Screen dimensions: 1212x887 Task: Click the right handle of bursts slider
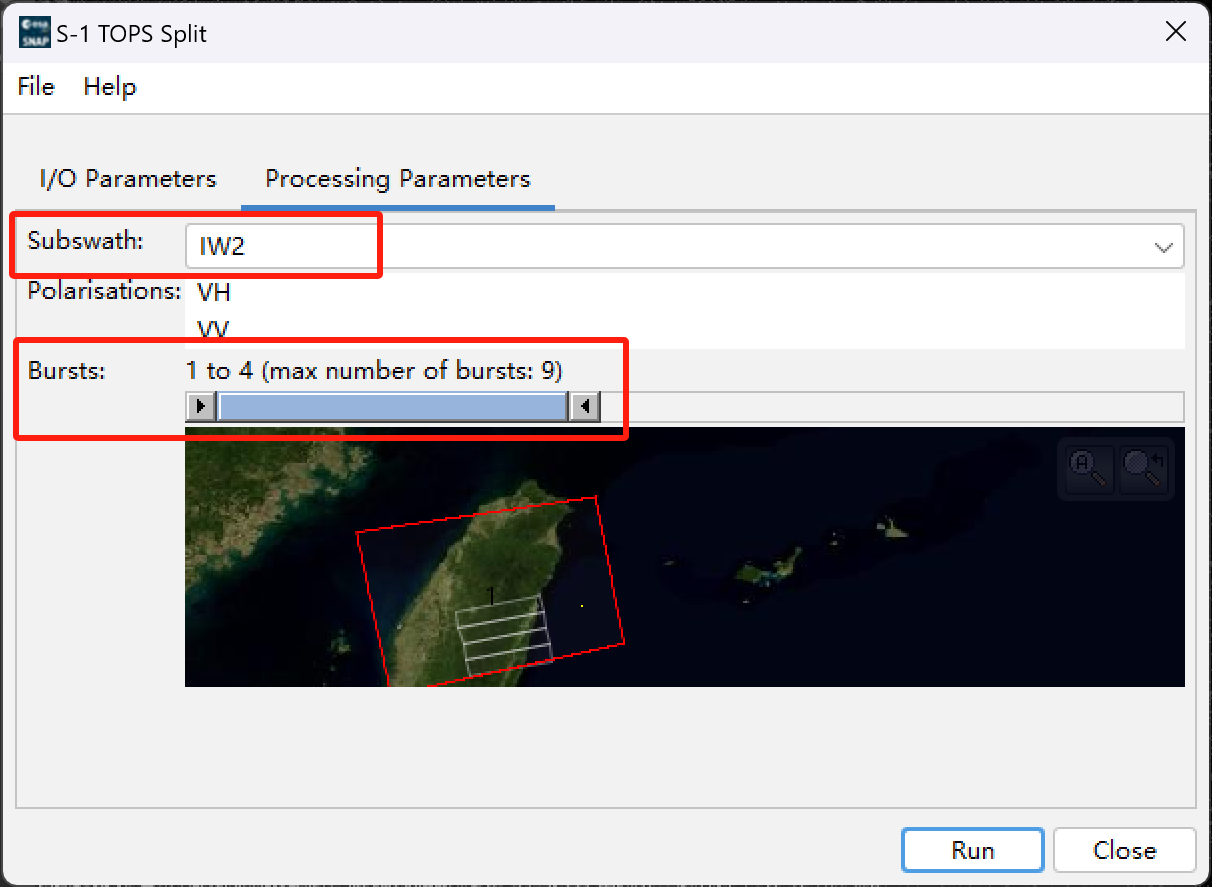click(x=584, y=406)
